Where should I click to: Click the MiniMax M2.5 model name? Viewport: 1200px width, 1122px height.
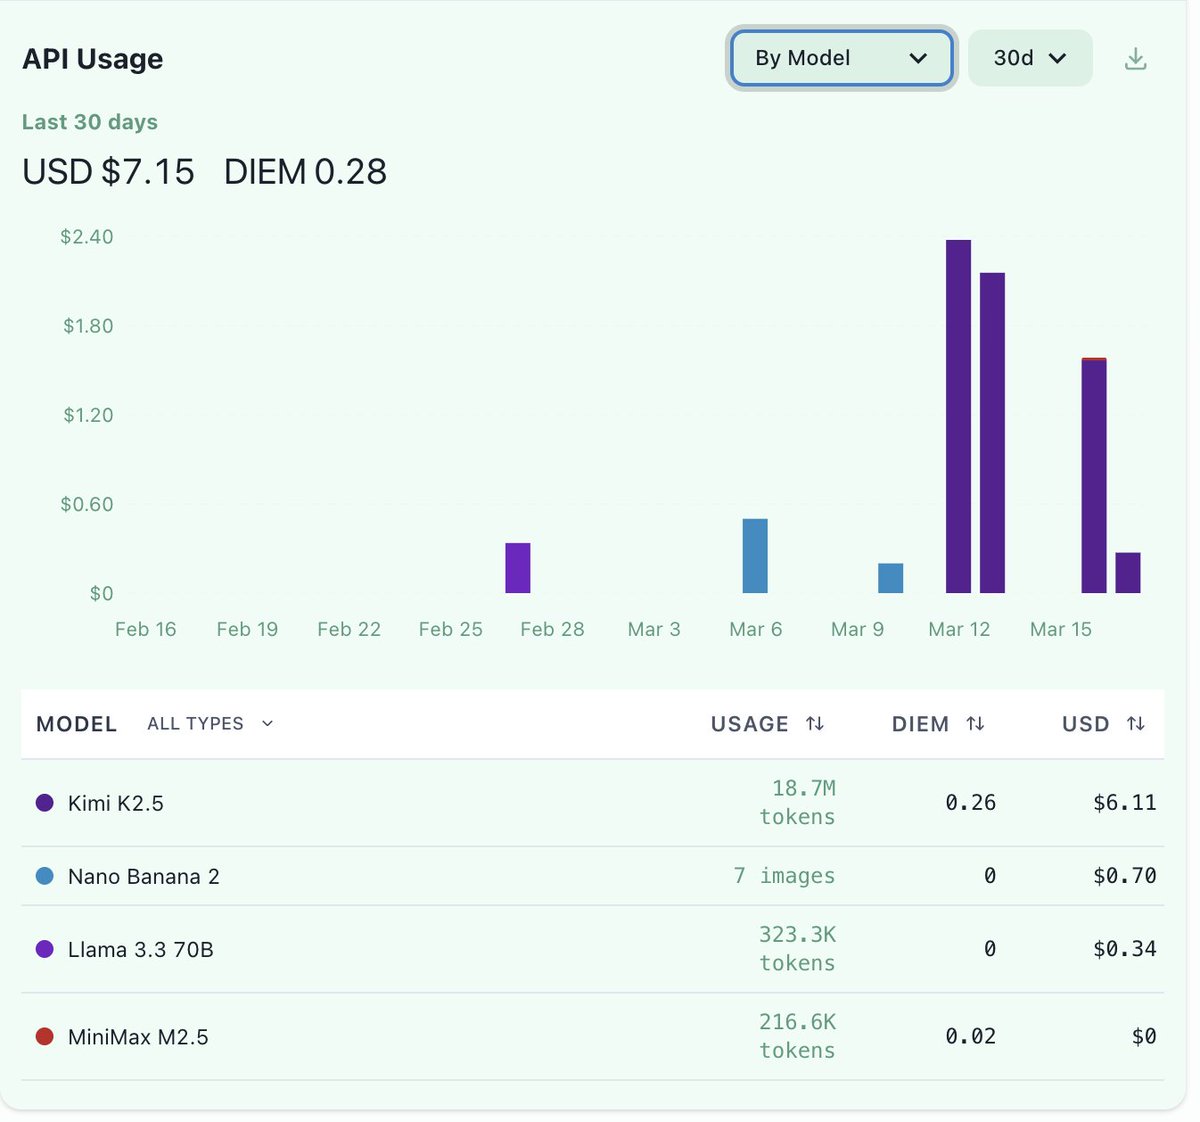(x=138, y=1037)
